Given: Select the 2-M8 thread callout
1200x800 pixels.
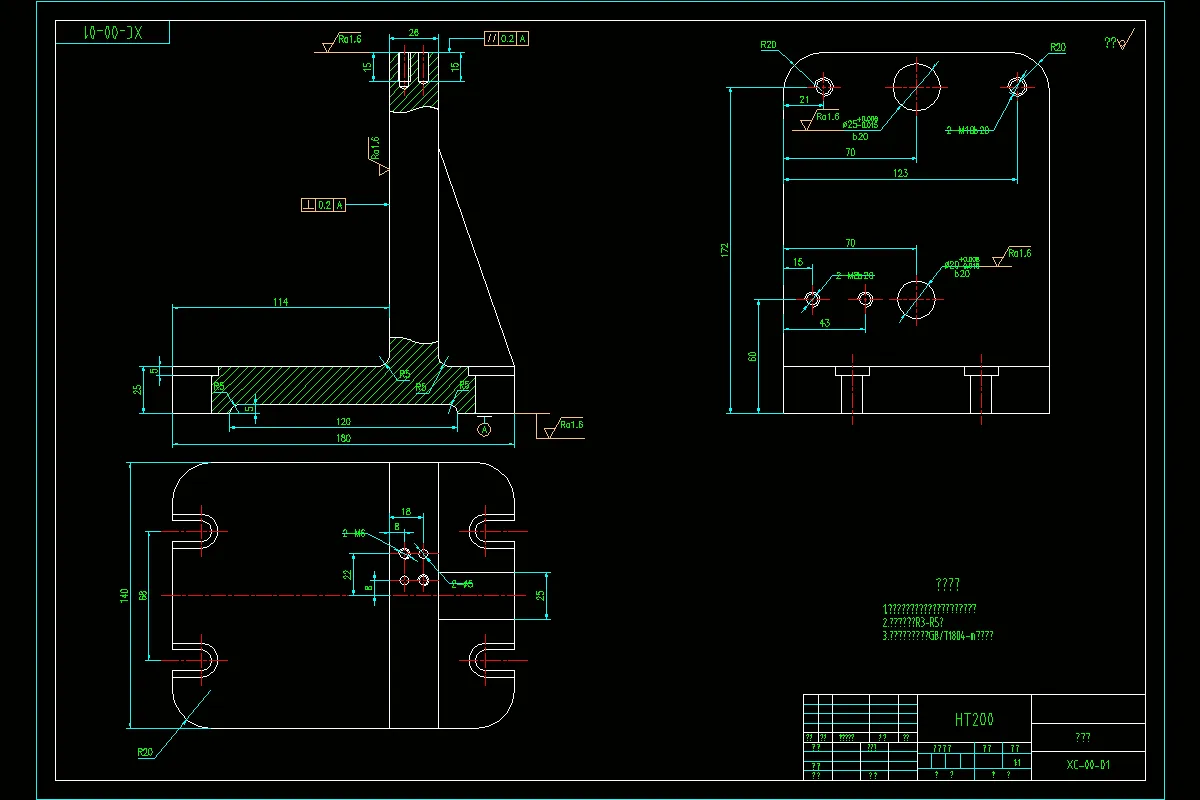Looking at the screenshot, I should tap(855, 275).
